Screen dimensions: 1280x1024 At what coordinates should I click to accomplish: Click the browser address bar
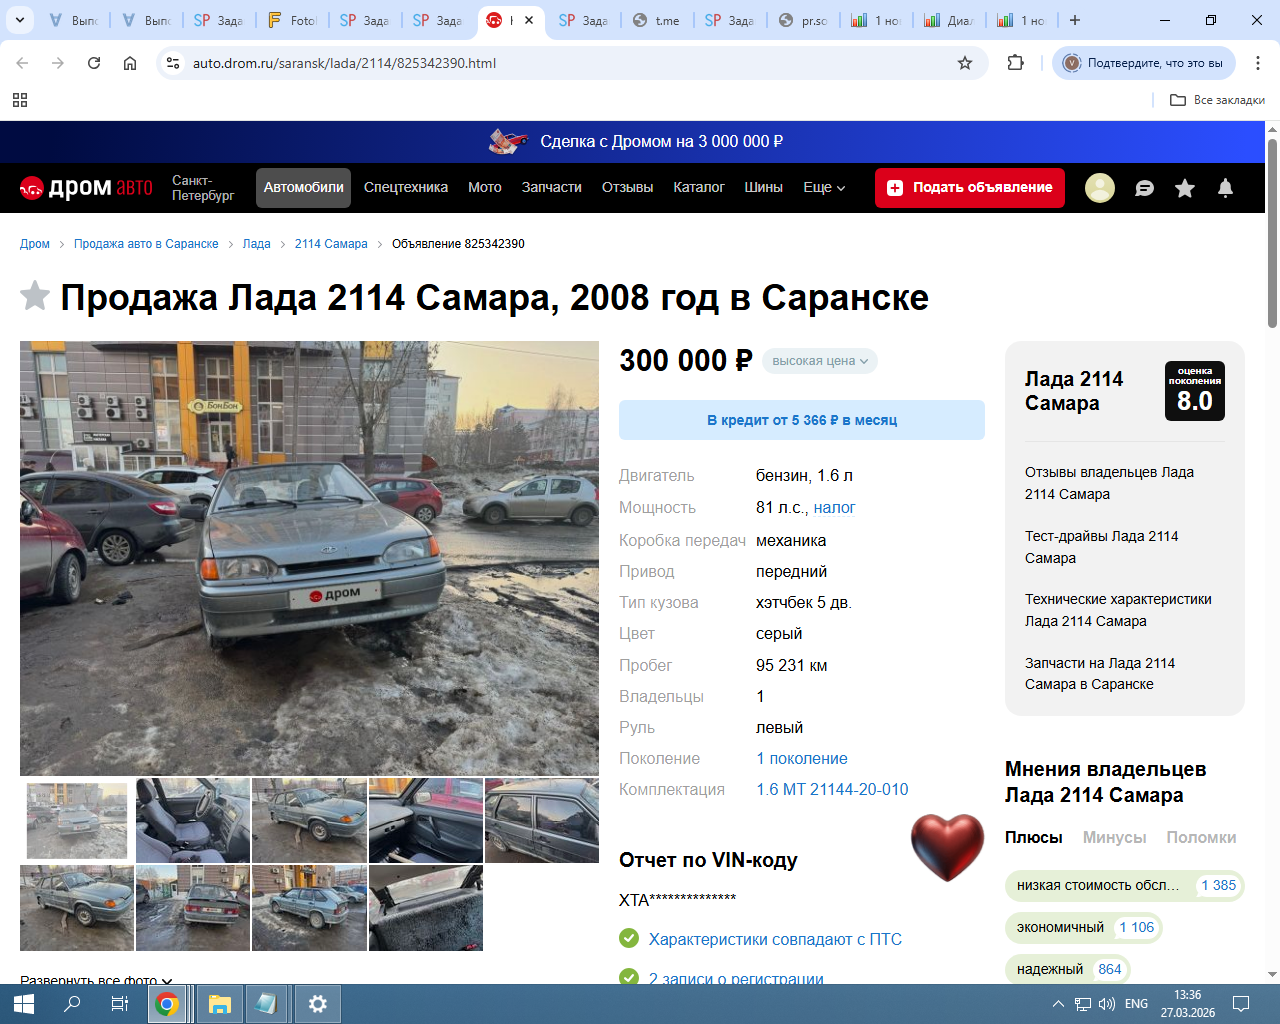570,63
